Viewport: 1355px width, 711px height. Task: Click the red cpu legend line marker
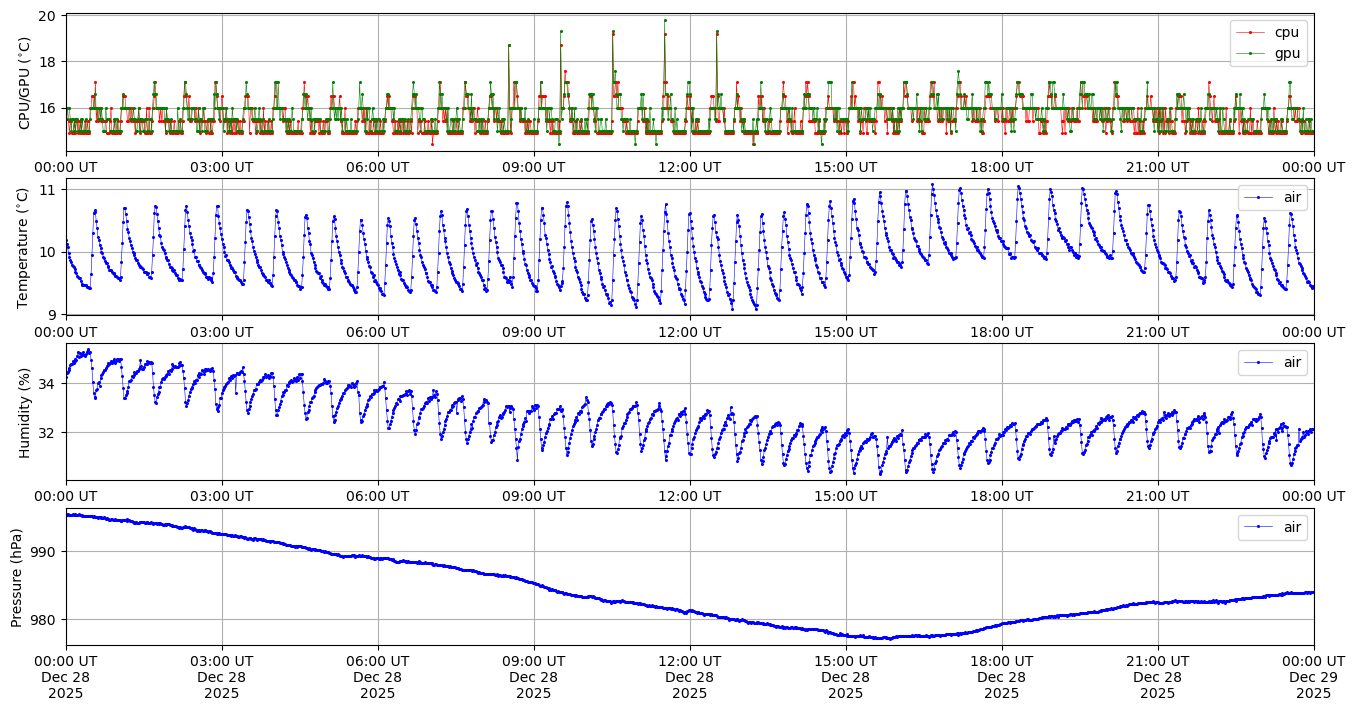pos(1250,33)
